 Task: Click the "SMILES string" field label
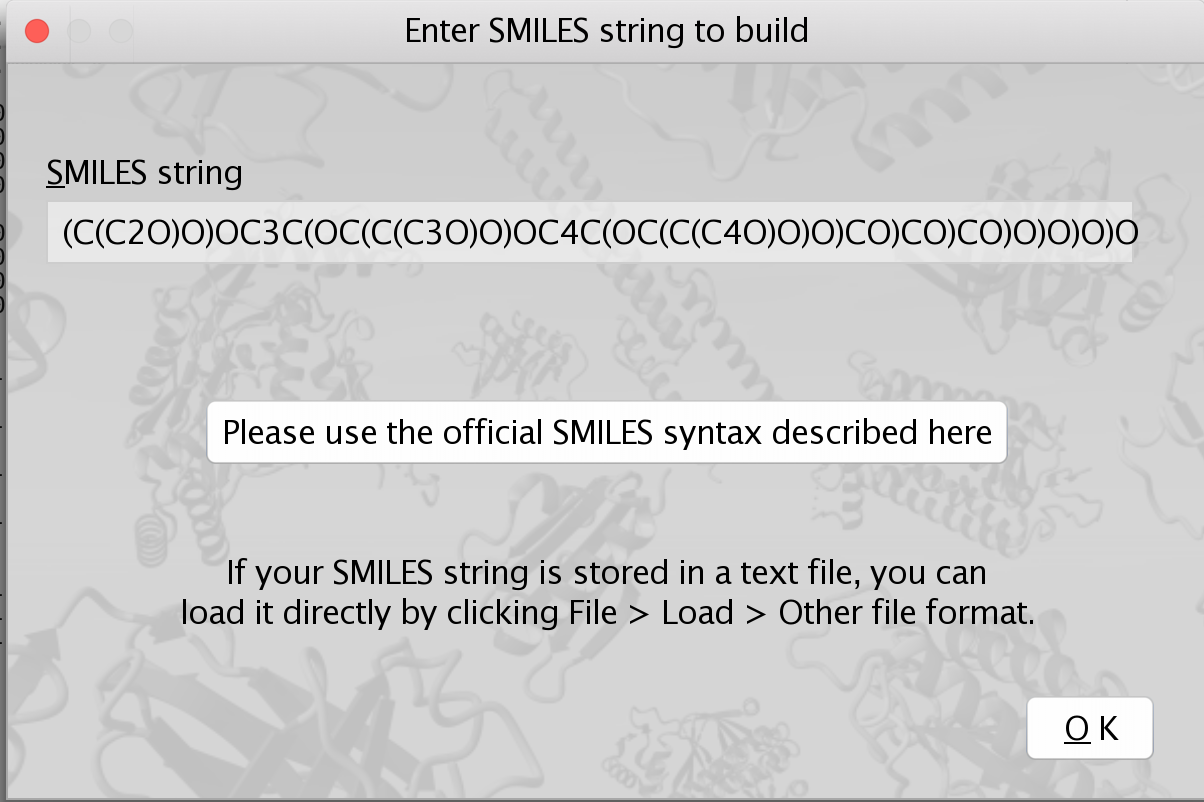tap(145, 173)
